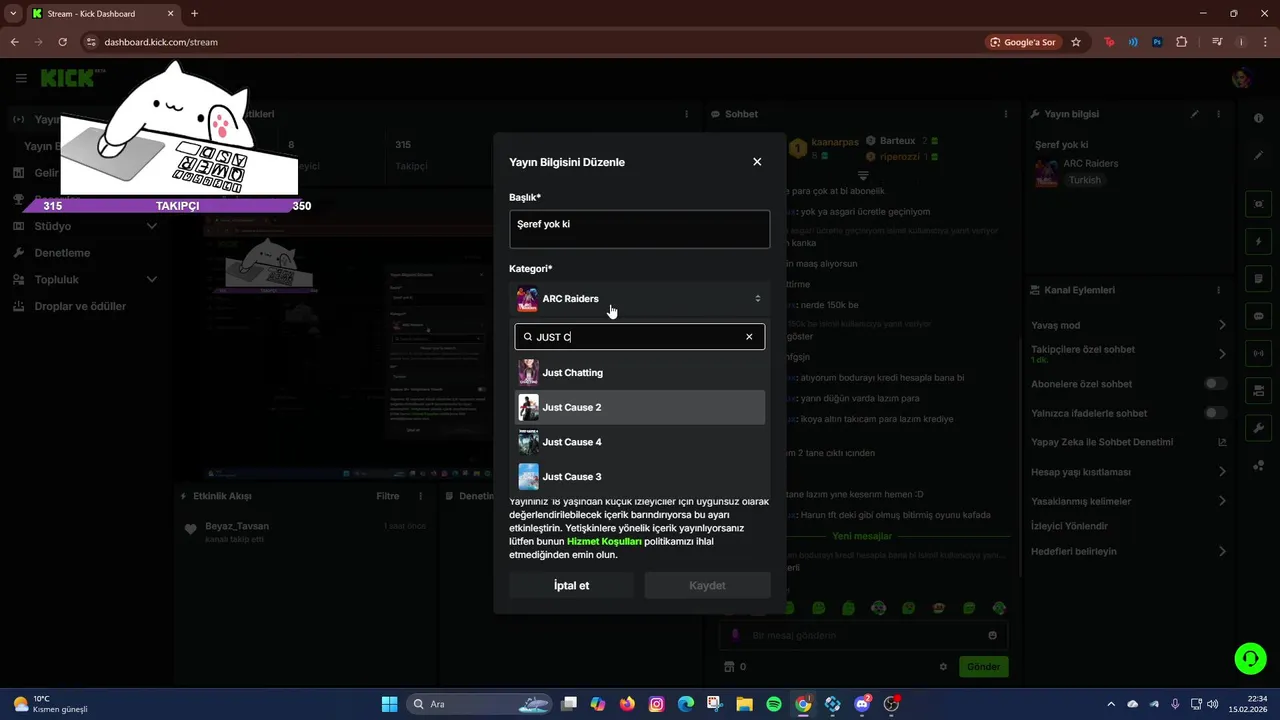The width and height of the screenshot is (1280, 720).
Task: Open the Hizmet Koşulları link
Action: 604,541
